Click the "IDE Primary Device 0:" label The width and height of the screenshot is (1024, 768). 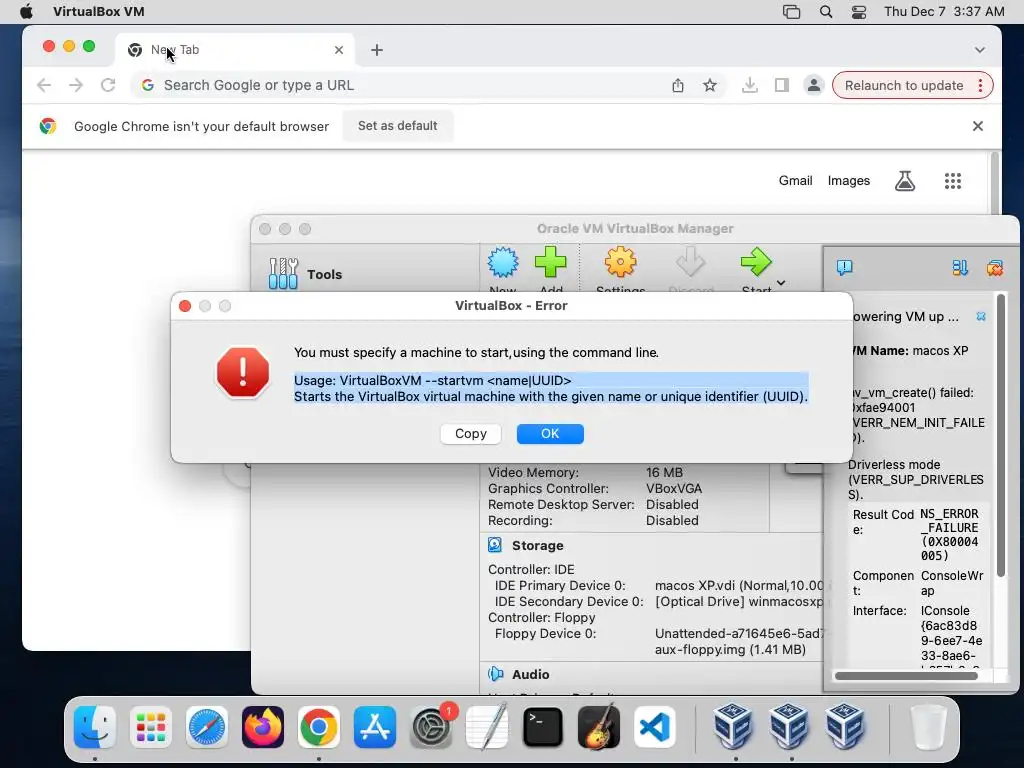coord(560,585)
